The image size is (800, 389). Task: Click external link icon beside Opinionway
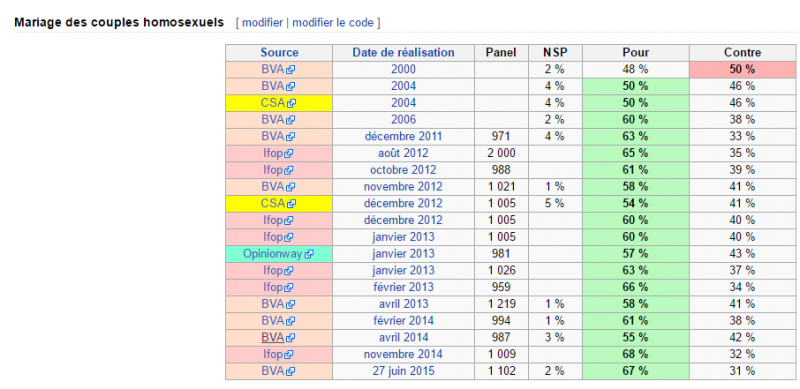[309, 254]
